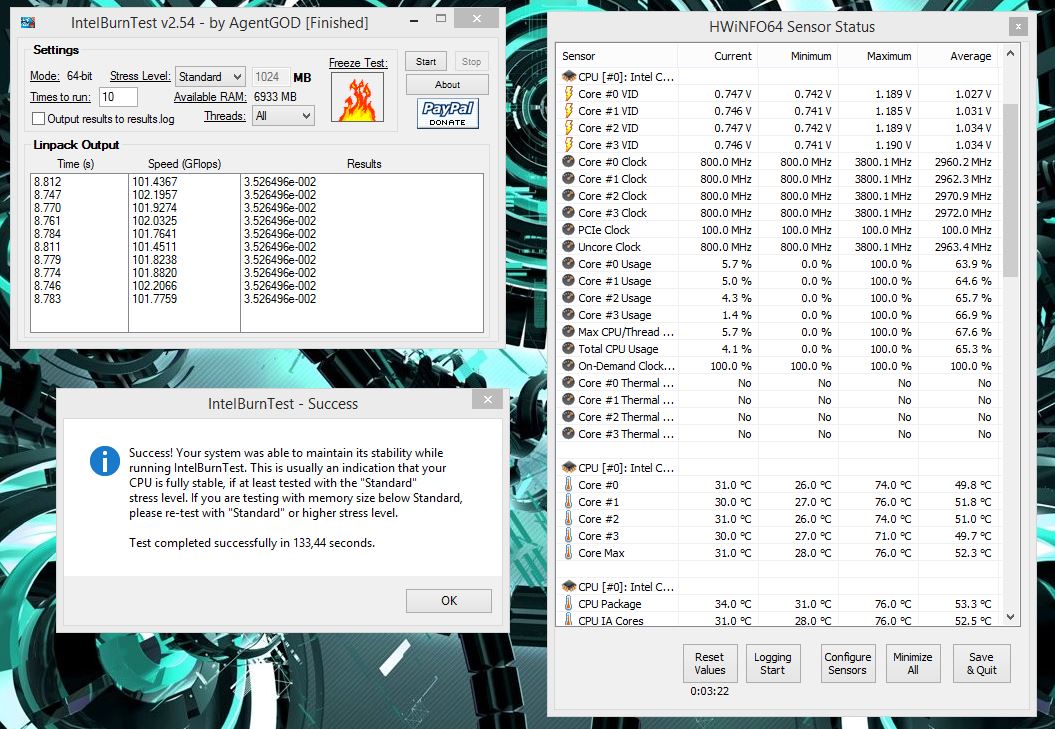Viewport: 1055px width, 729px height.
Task: Click the icon beside On-Demand Clock row
Action: click(569, 366)
